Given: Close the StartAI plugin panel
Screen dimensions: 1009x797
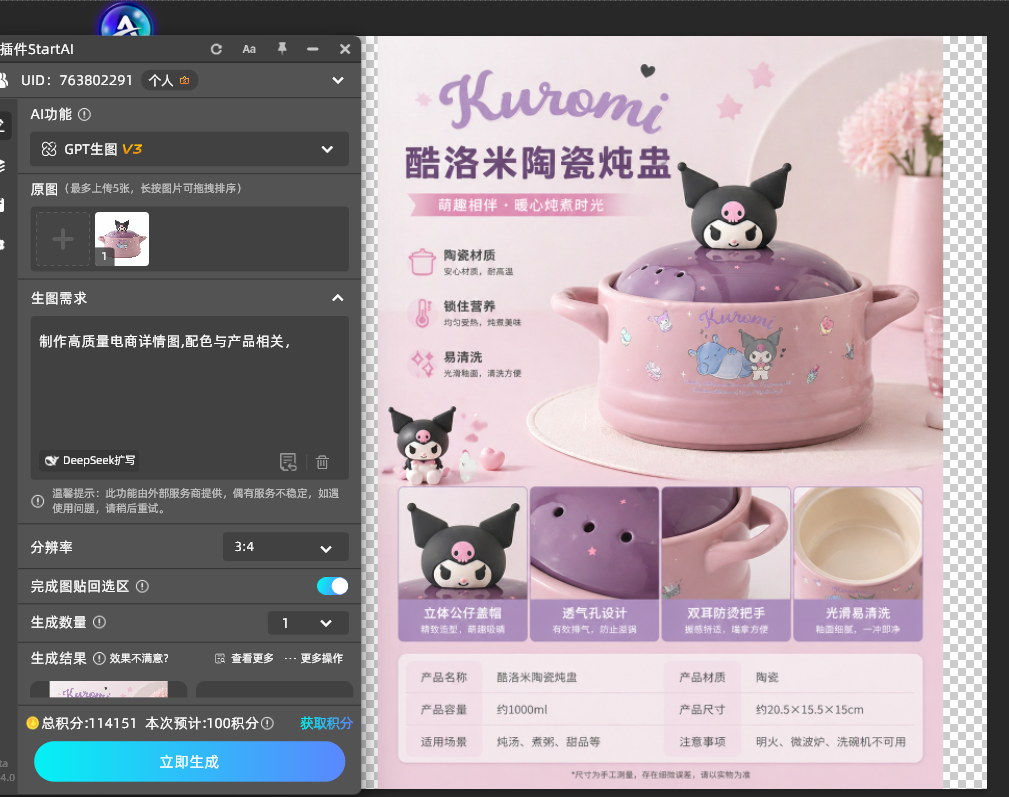Looking at the screenshot, I should [x=345, y=50].
